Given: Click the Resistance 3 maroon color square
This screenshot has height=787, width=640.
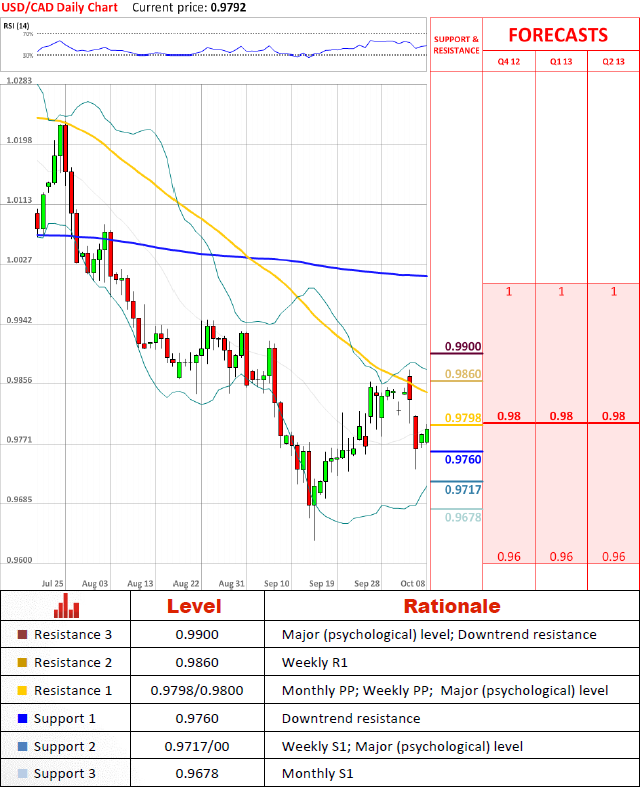Looking at the screenshot, I should point(23,634).
